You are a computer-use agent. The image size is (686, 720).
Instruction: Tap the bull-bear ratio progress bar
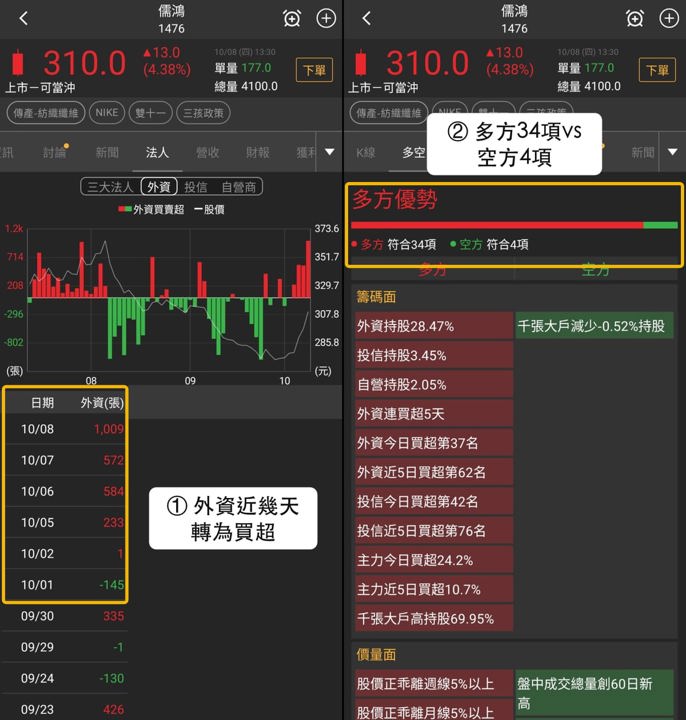coord(514,225)
